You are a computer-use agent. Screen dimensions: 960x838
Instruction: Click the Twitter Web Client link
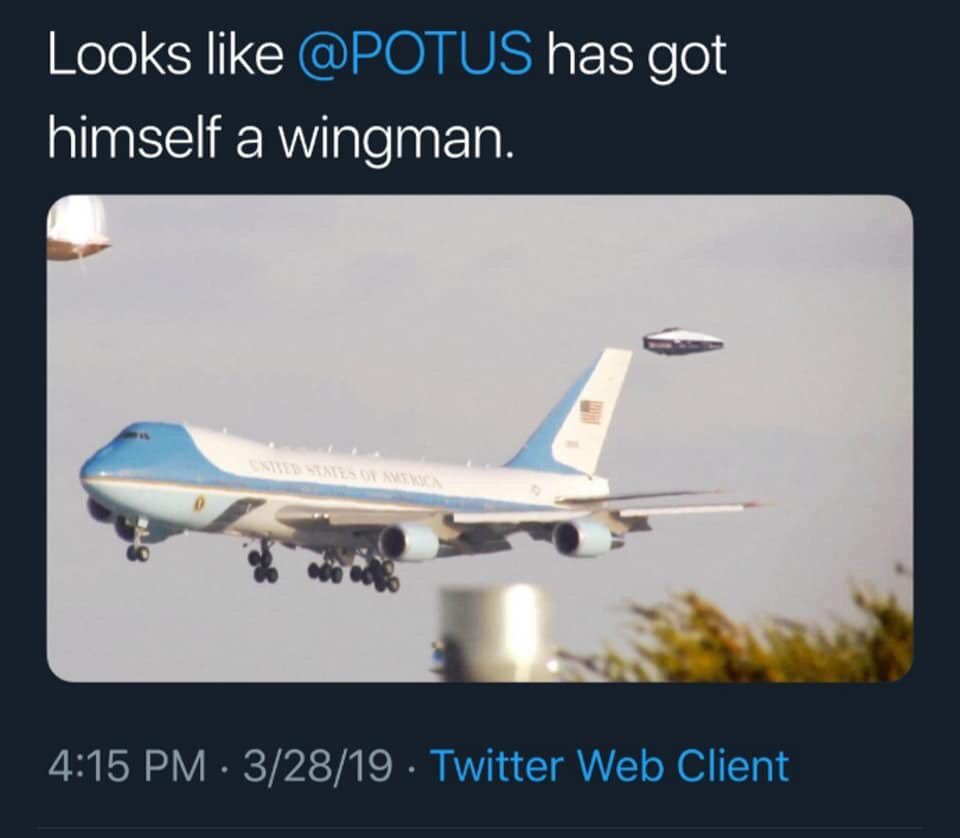[608, 766]
